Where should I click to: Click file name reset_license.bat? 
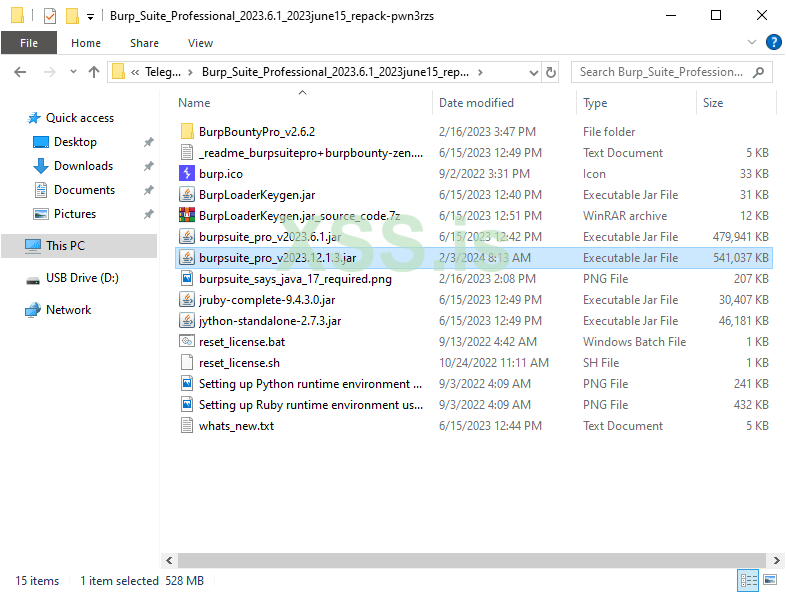coord(242,342)
